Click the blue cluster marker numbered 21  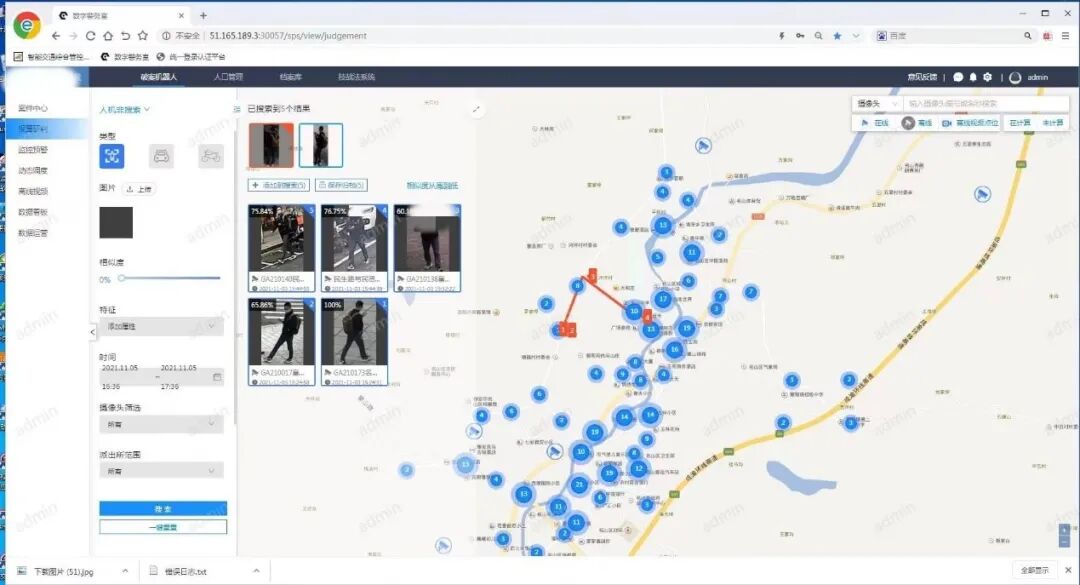(x=579, y=485)
